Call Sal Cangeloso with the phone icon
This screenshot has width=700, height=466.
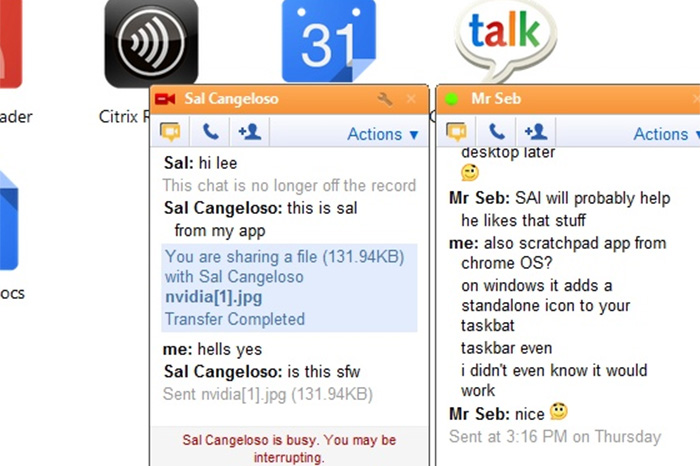(210, 132)
